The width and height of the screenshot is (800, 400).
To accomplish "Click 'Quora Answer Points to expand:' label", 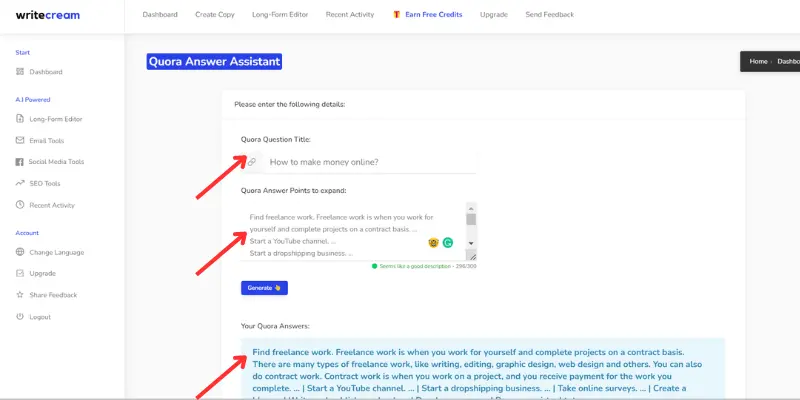I will point(293,190).
